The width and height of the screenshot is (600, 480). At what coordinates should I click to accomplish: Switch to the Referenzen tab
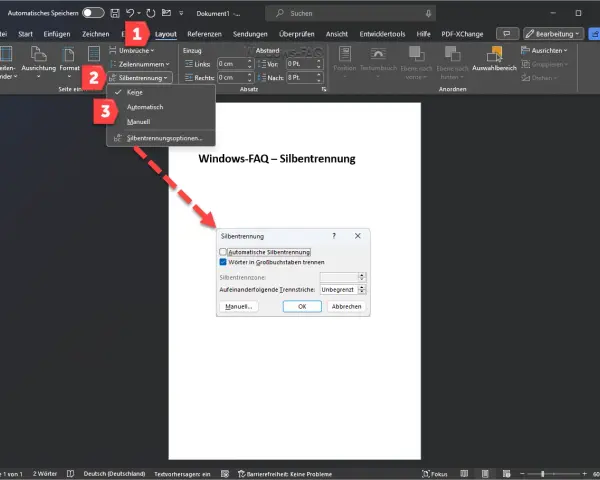click(x=204, y=34)
